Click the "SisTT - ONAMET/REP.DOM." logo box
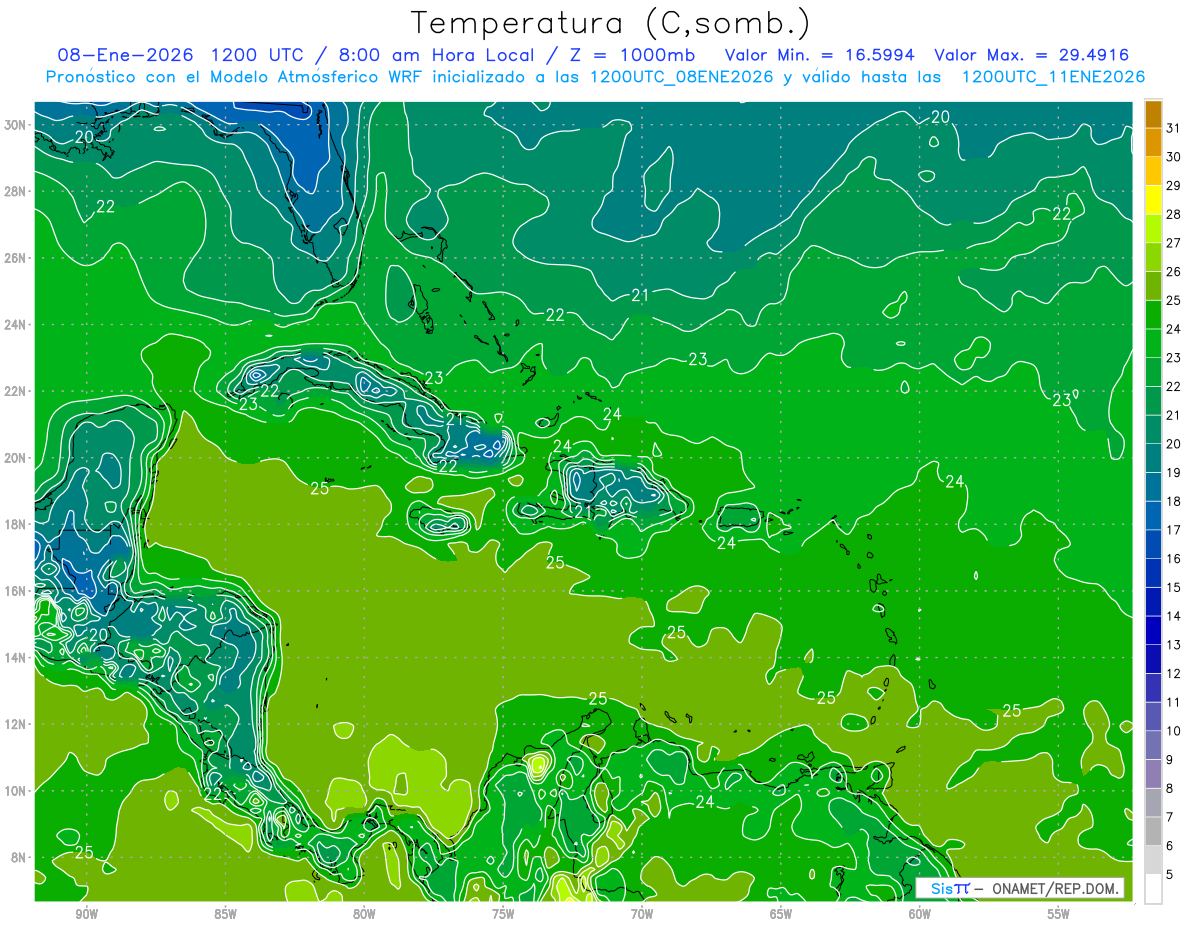This screenshot has height=927, width=1200. click(x=1019, y=888)
